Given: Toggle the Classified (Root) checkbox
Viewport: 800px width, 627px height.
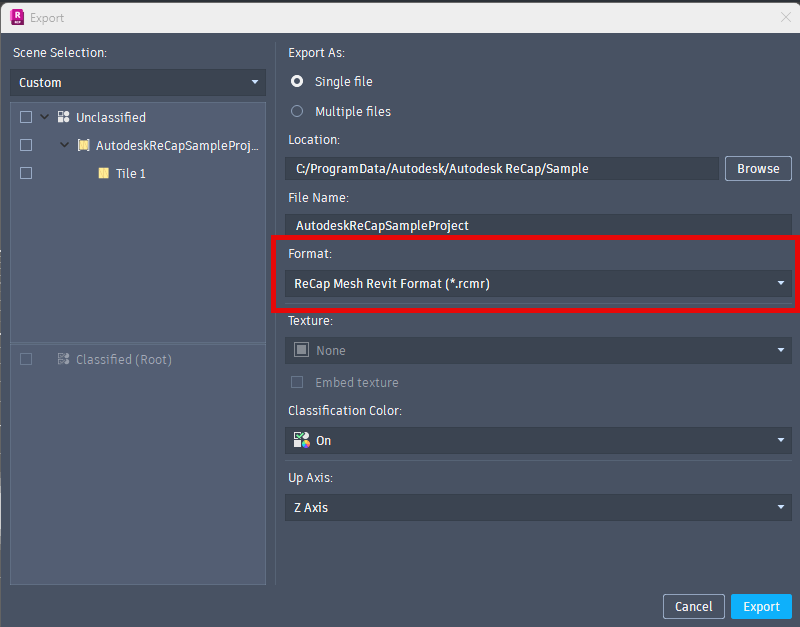Looking at the screenshot, I should tap(26, 359).
